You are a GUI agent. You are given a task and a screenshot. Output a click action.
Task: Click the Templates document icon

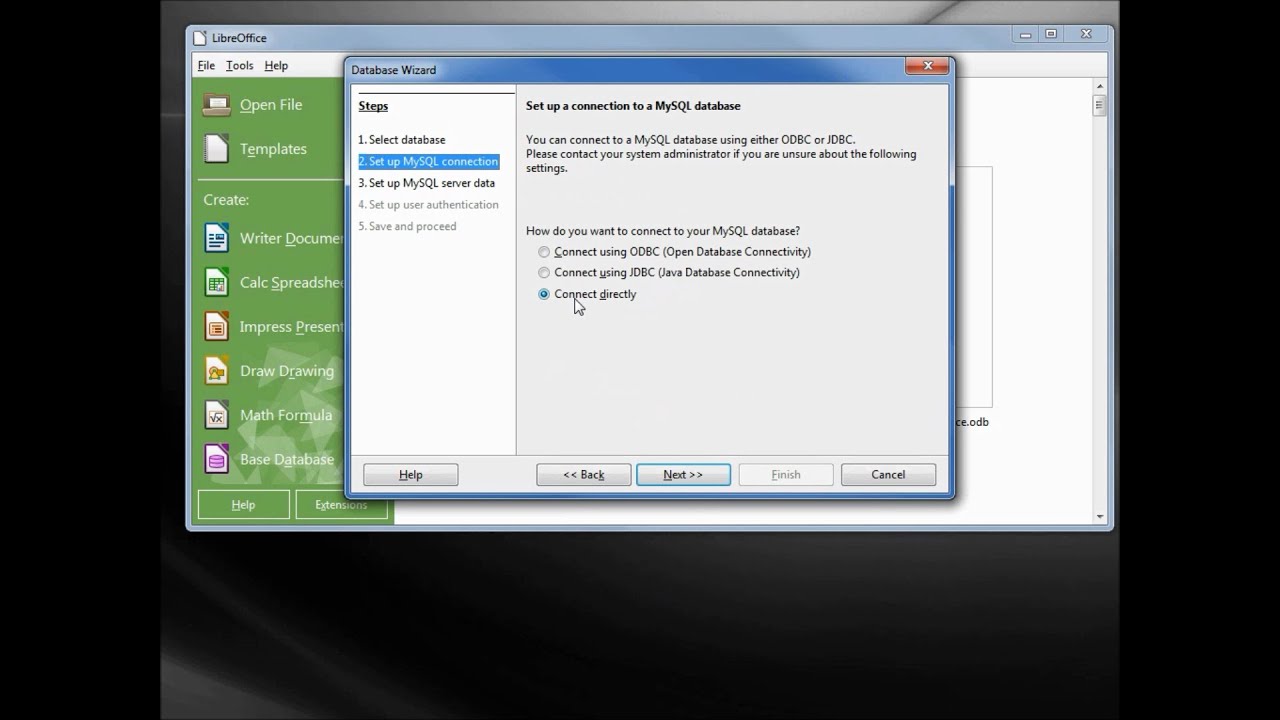point(216,148)
